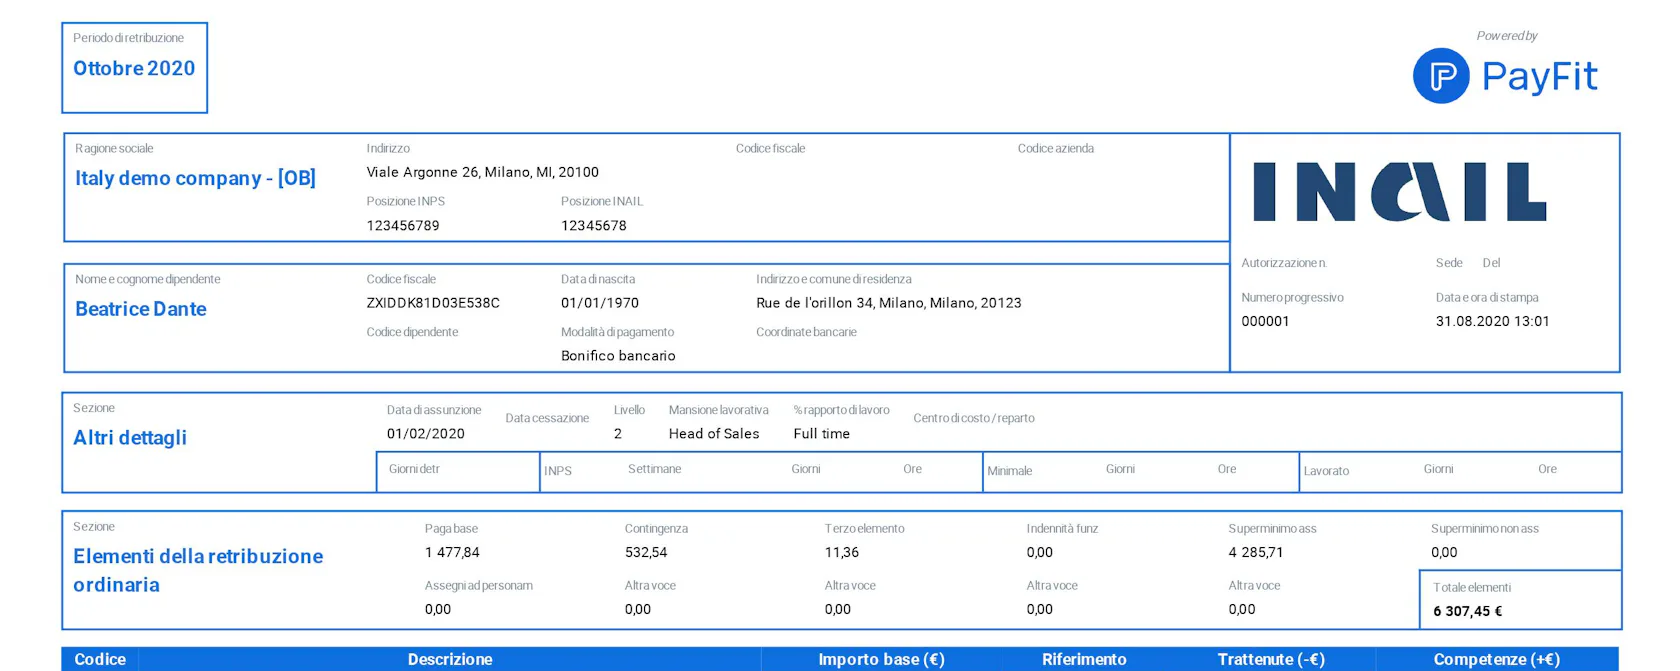Click the INAIL logo
The image size is (1680, 671).
[x=1399, y=192]
